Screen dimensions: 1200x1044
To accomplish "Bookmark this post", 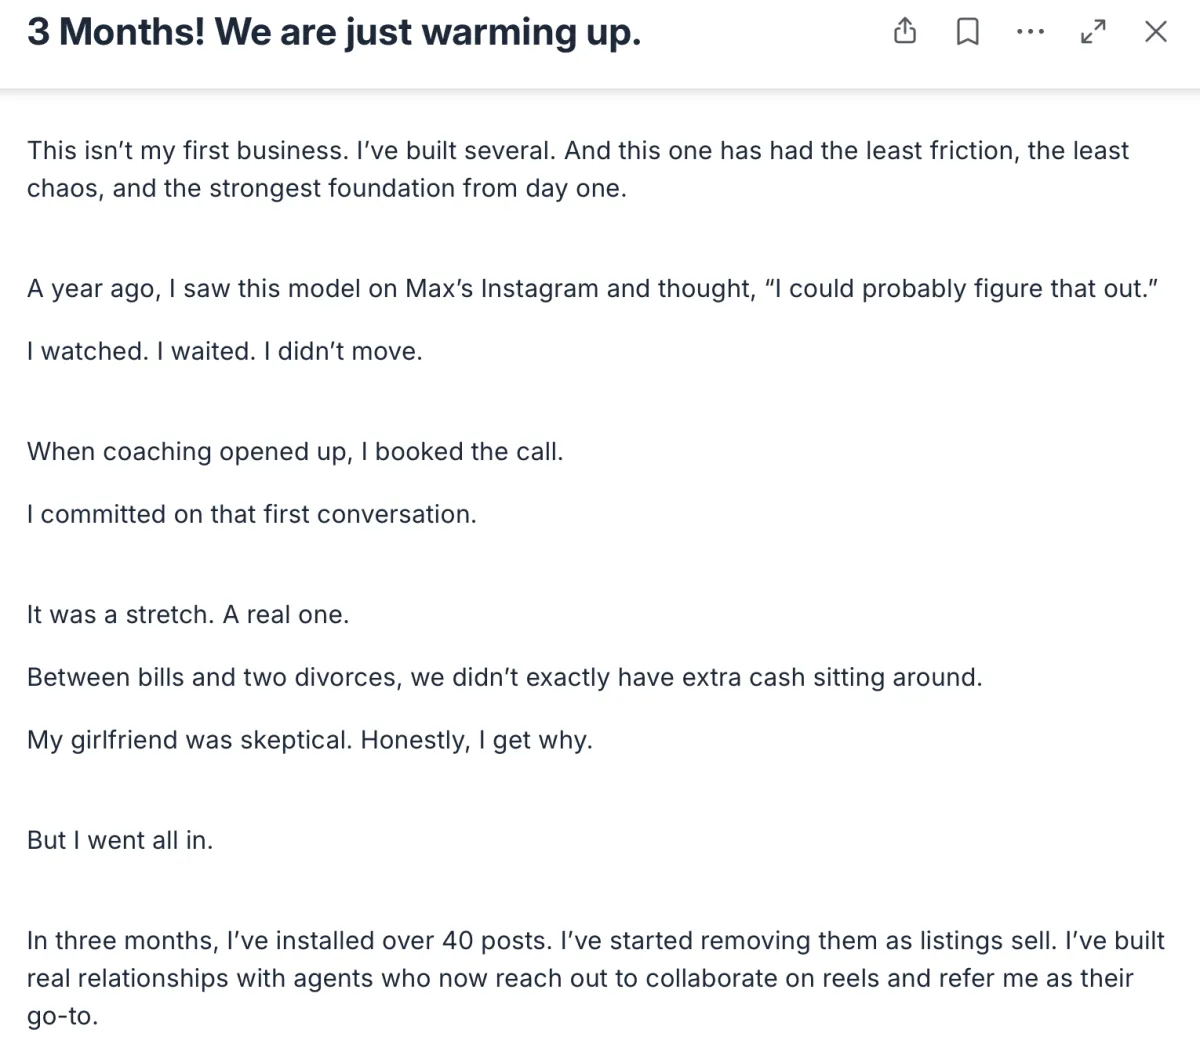I will pyautogui.click(x=967, y=32).
